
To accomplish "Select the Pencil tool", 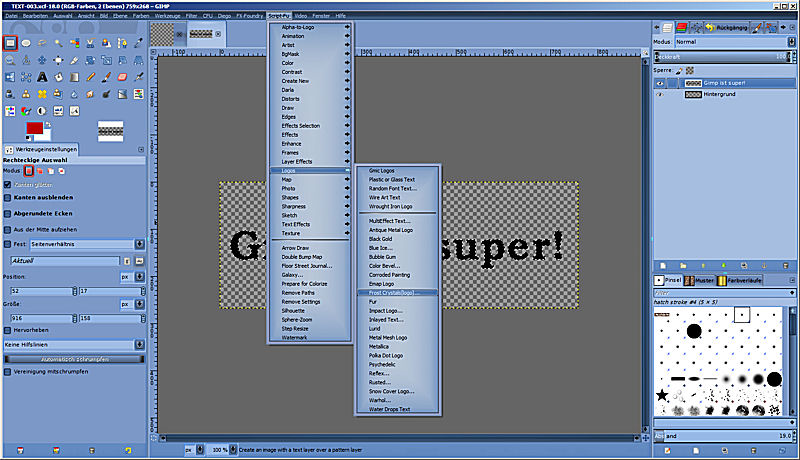I will (x=90, y=77).
